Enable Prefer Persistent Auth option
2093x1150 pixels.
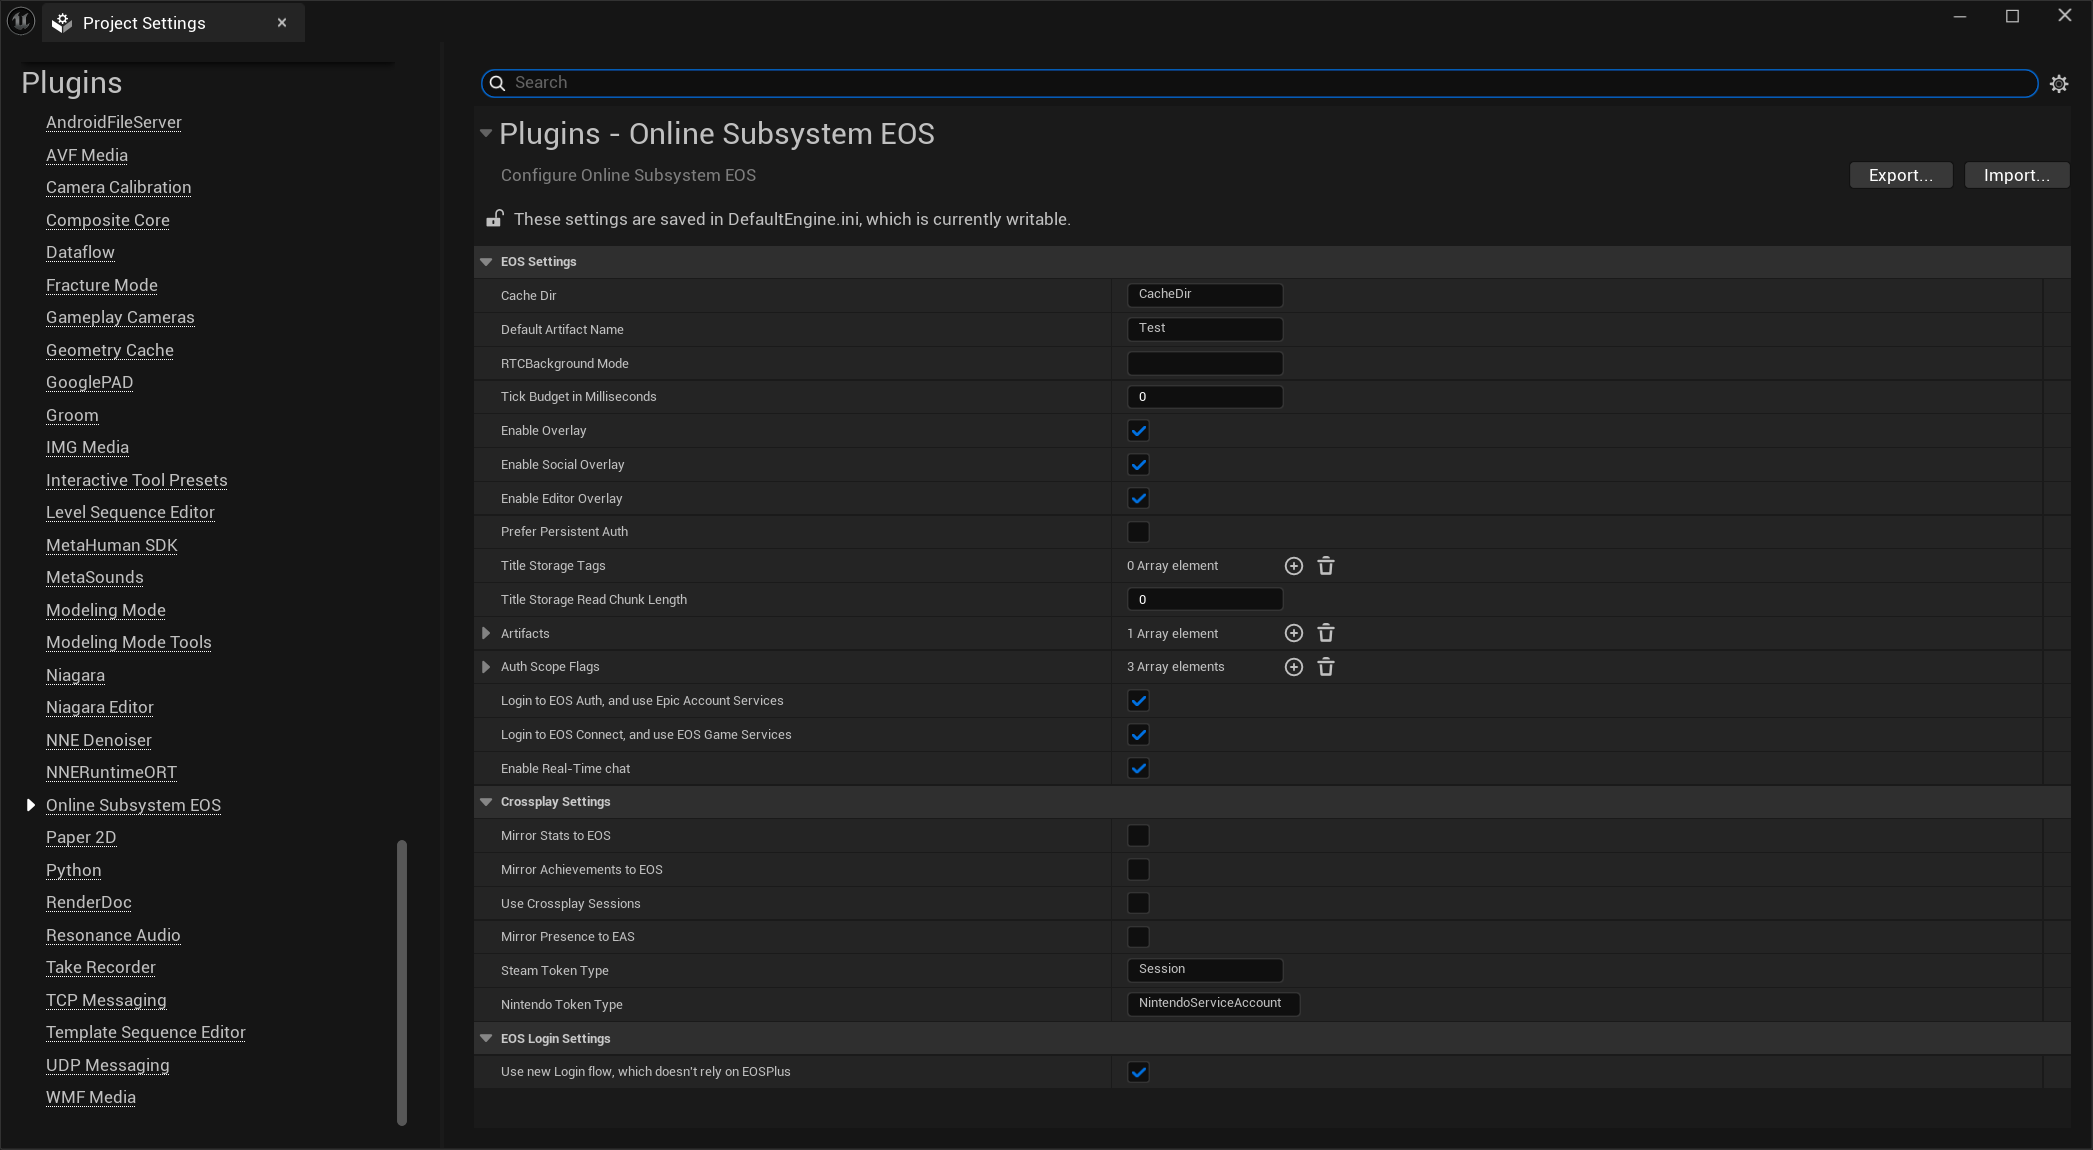(1138, 532)
